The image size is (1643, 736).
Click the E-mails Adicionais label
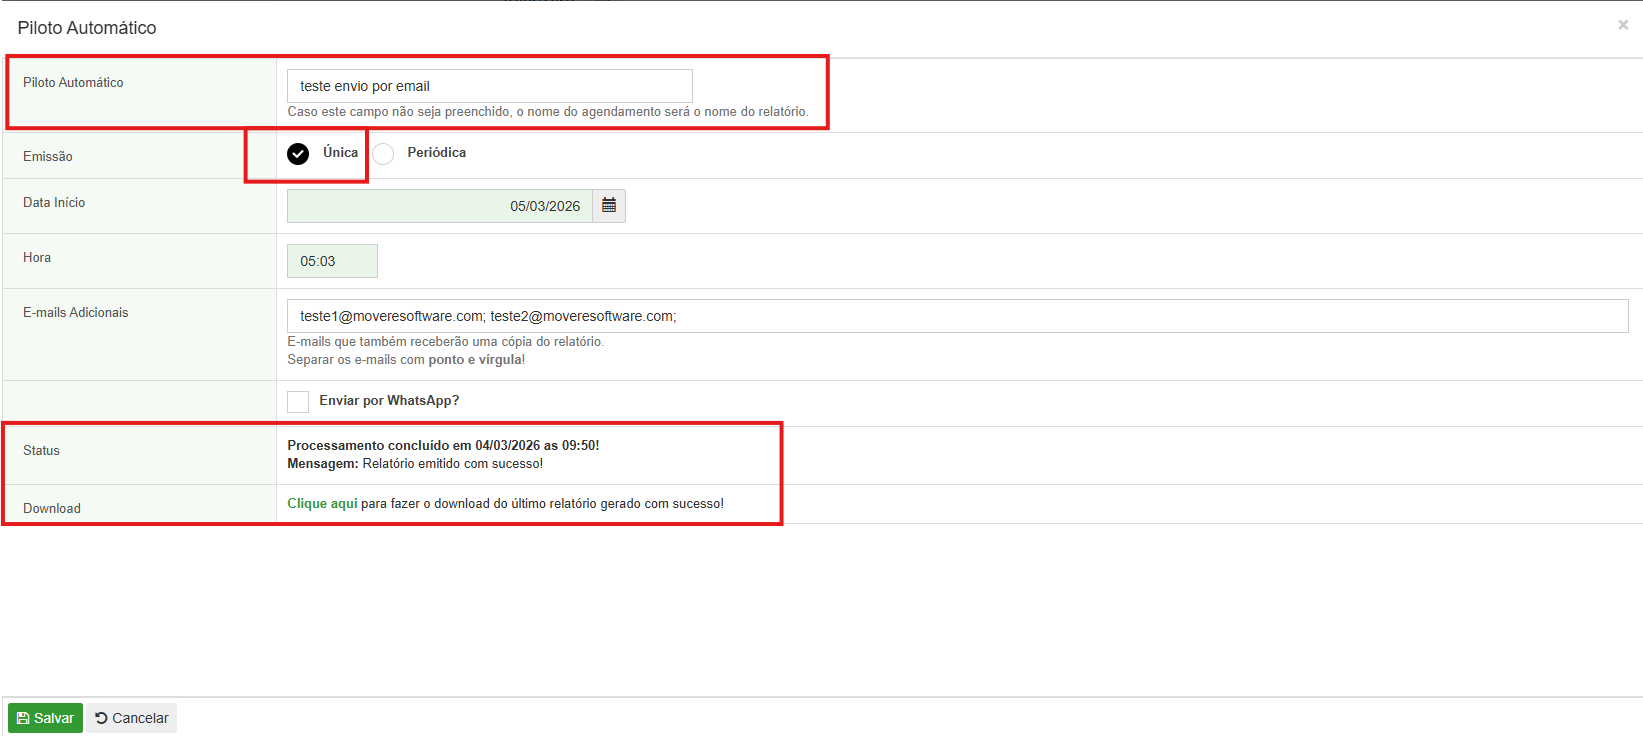(76, 313)
